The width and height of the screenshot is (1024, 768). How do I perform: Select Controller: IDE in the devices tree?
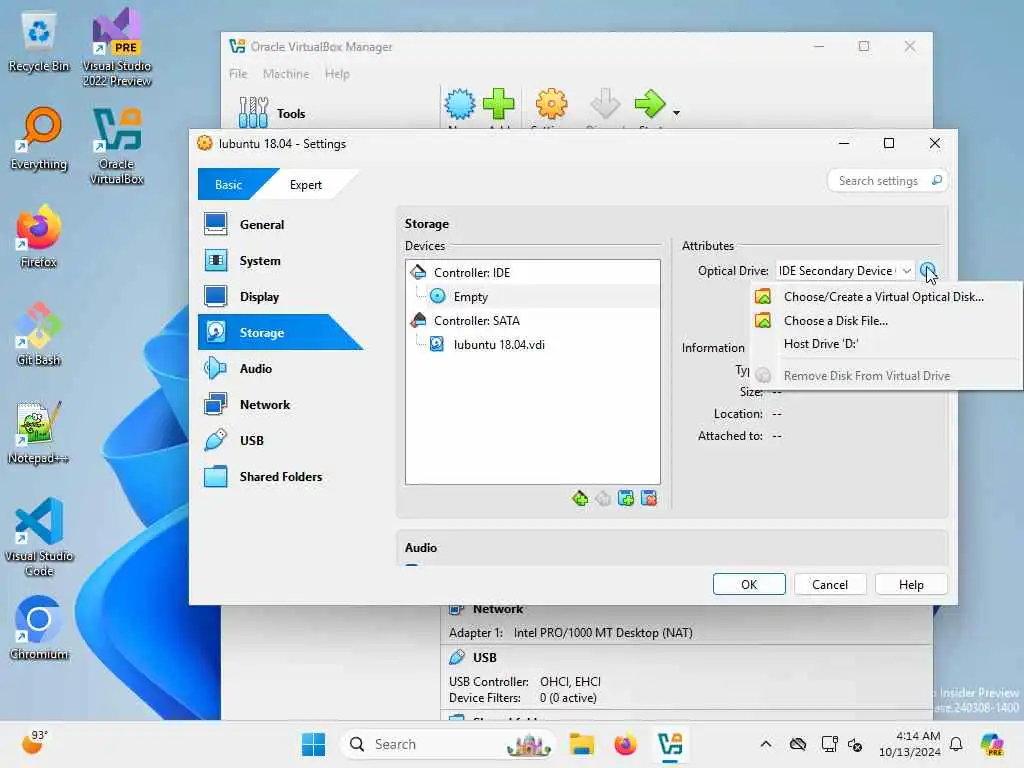point(533,272)
